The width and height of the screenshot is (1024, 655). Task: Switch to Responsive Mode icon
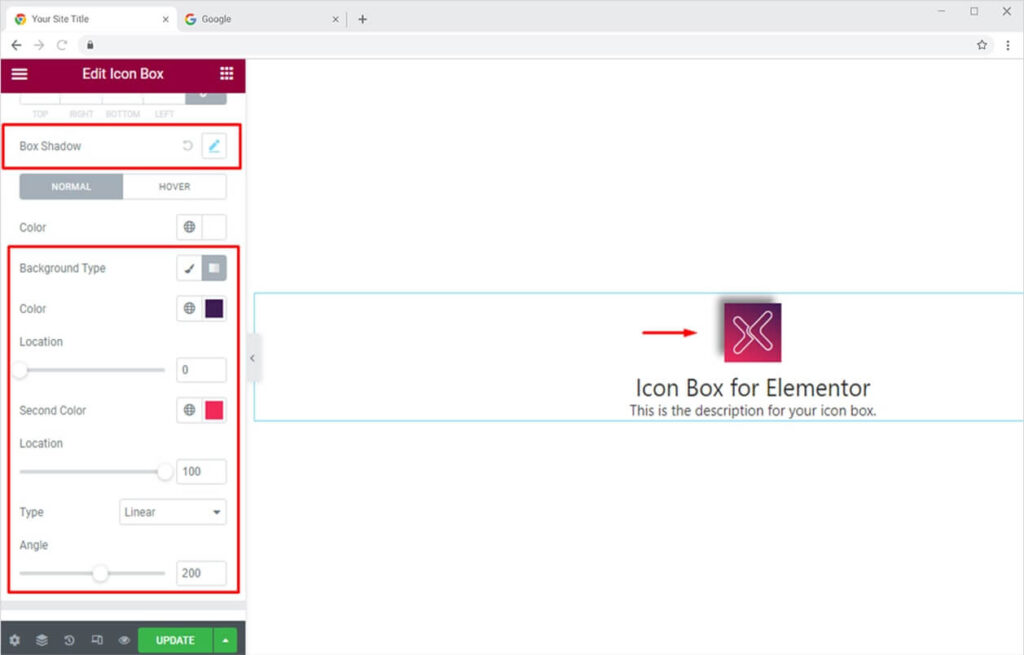[x=97, y=640]
